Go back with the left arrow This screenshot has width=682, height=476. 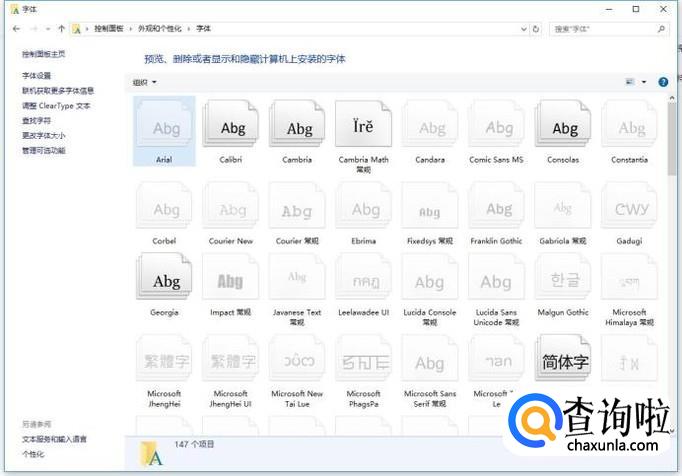[17, 29]
